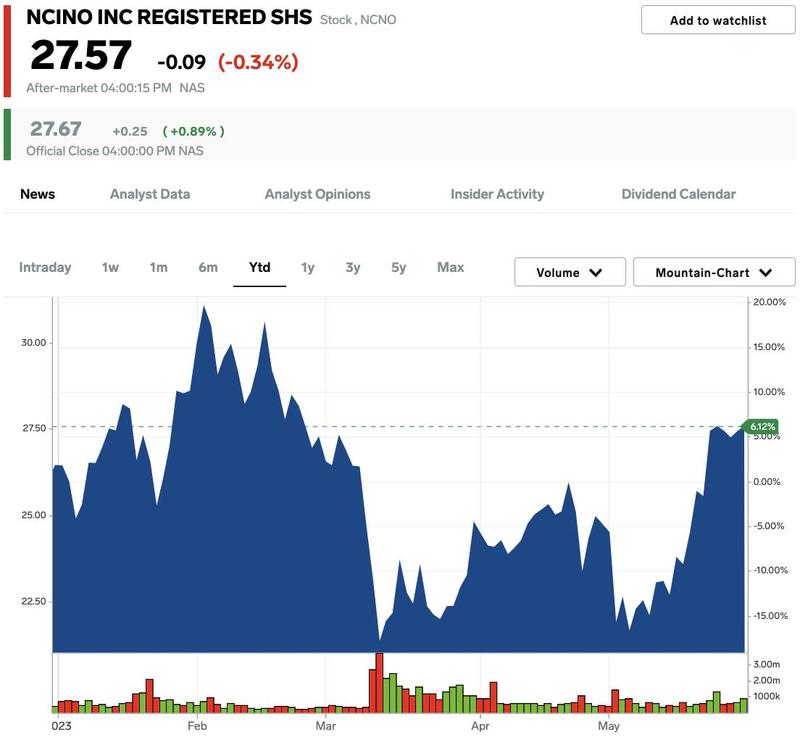
Task: Switch chart to the 3y range
Action: (353, 267)
